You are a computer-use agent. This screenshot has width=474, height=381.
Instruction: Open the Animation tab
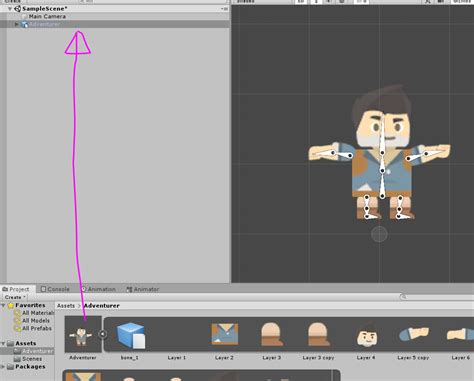(98, 289)
